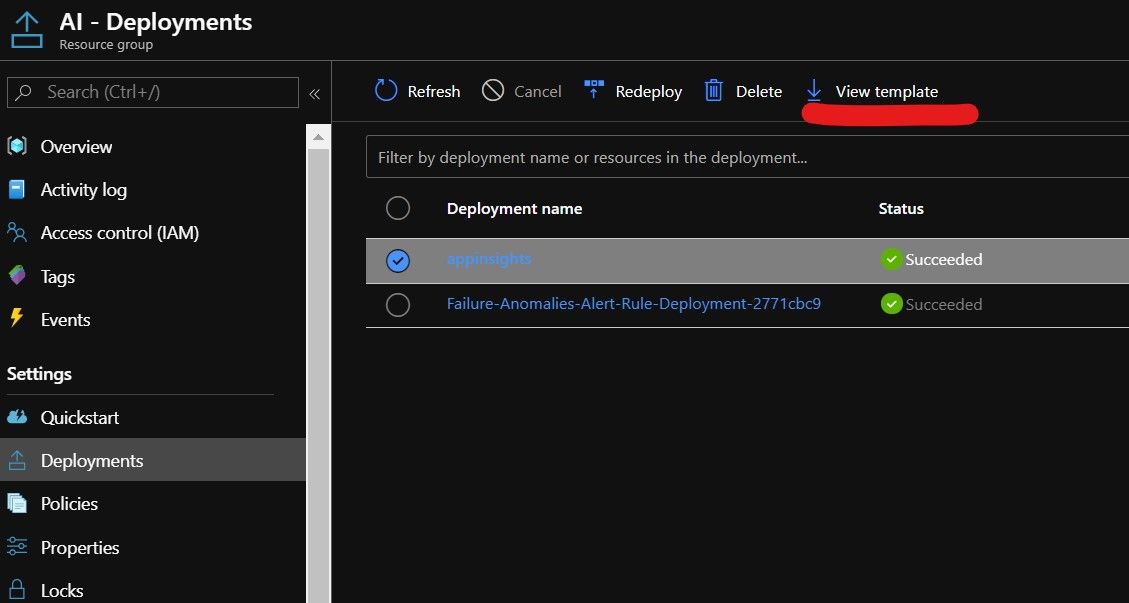Click the Overview cube icon in sidebar

(x=17, y=146)
